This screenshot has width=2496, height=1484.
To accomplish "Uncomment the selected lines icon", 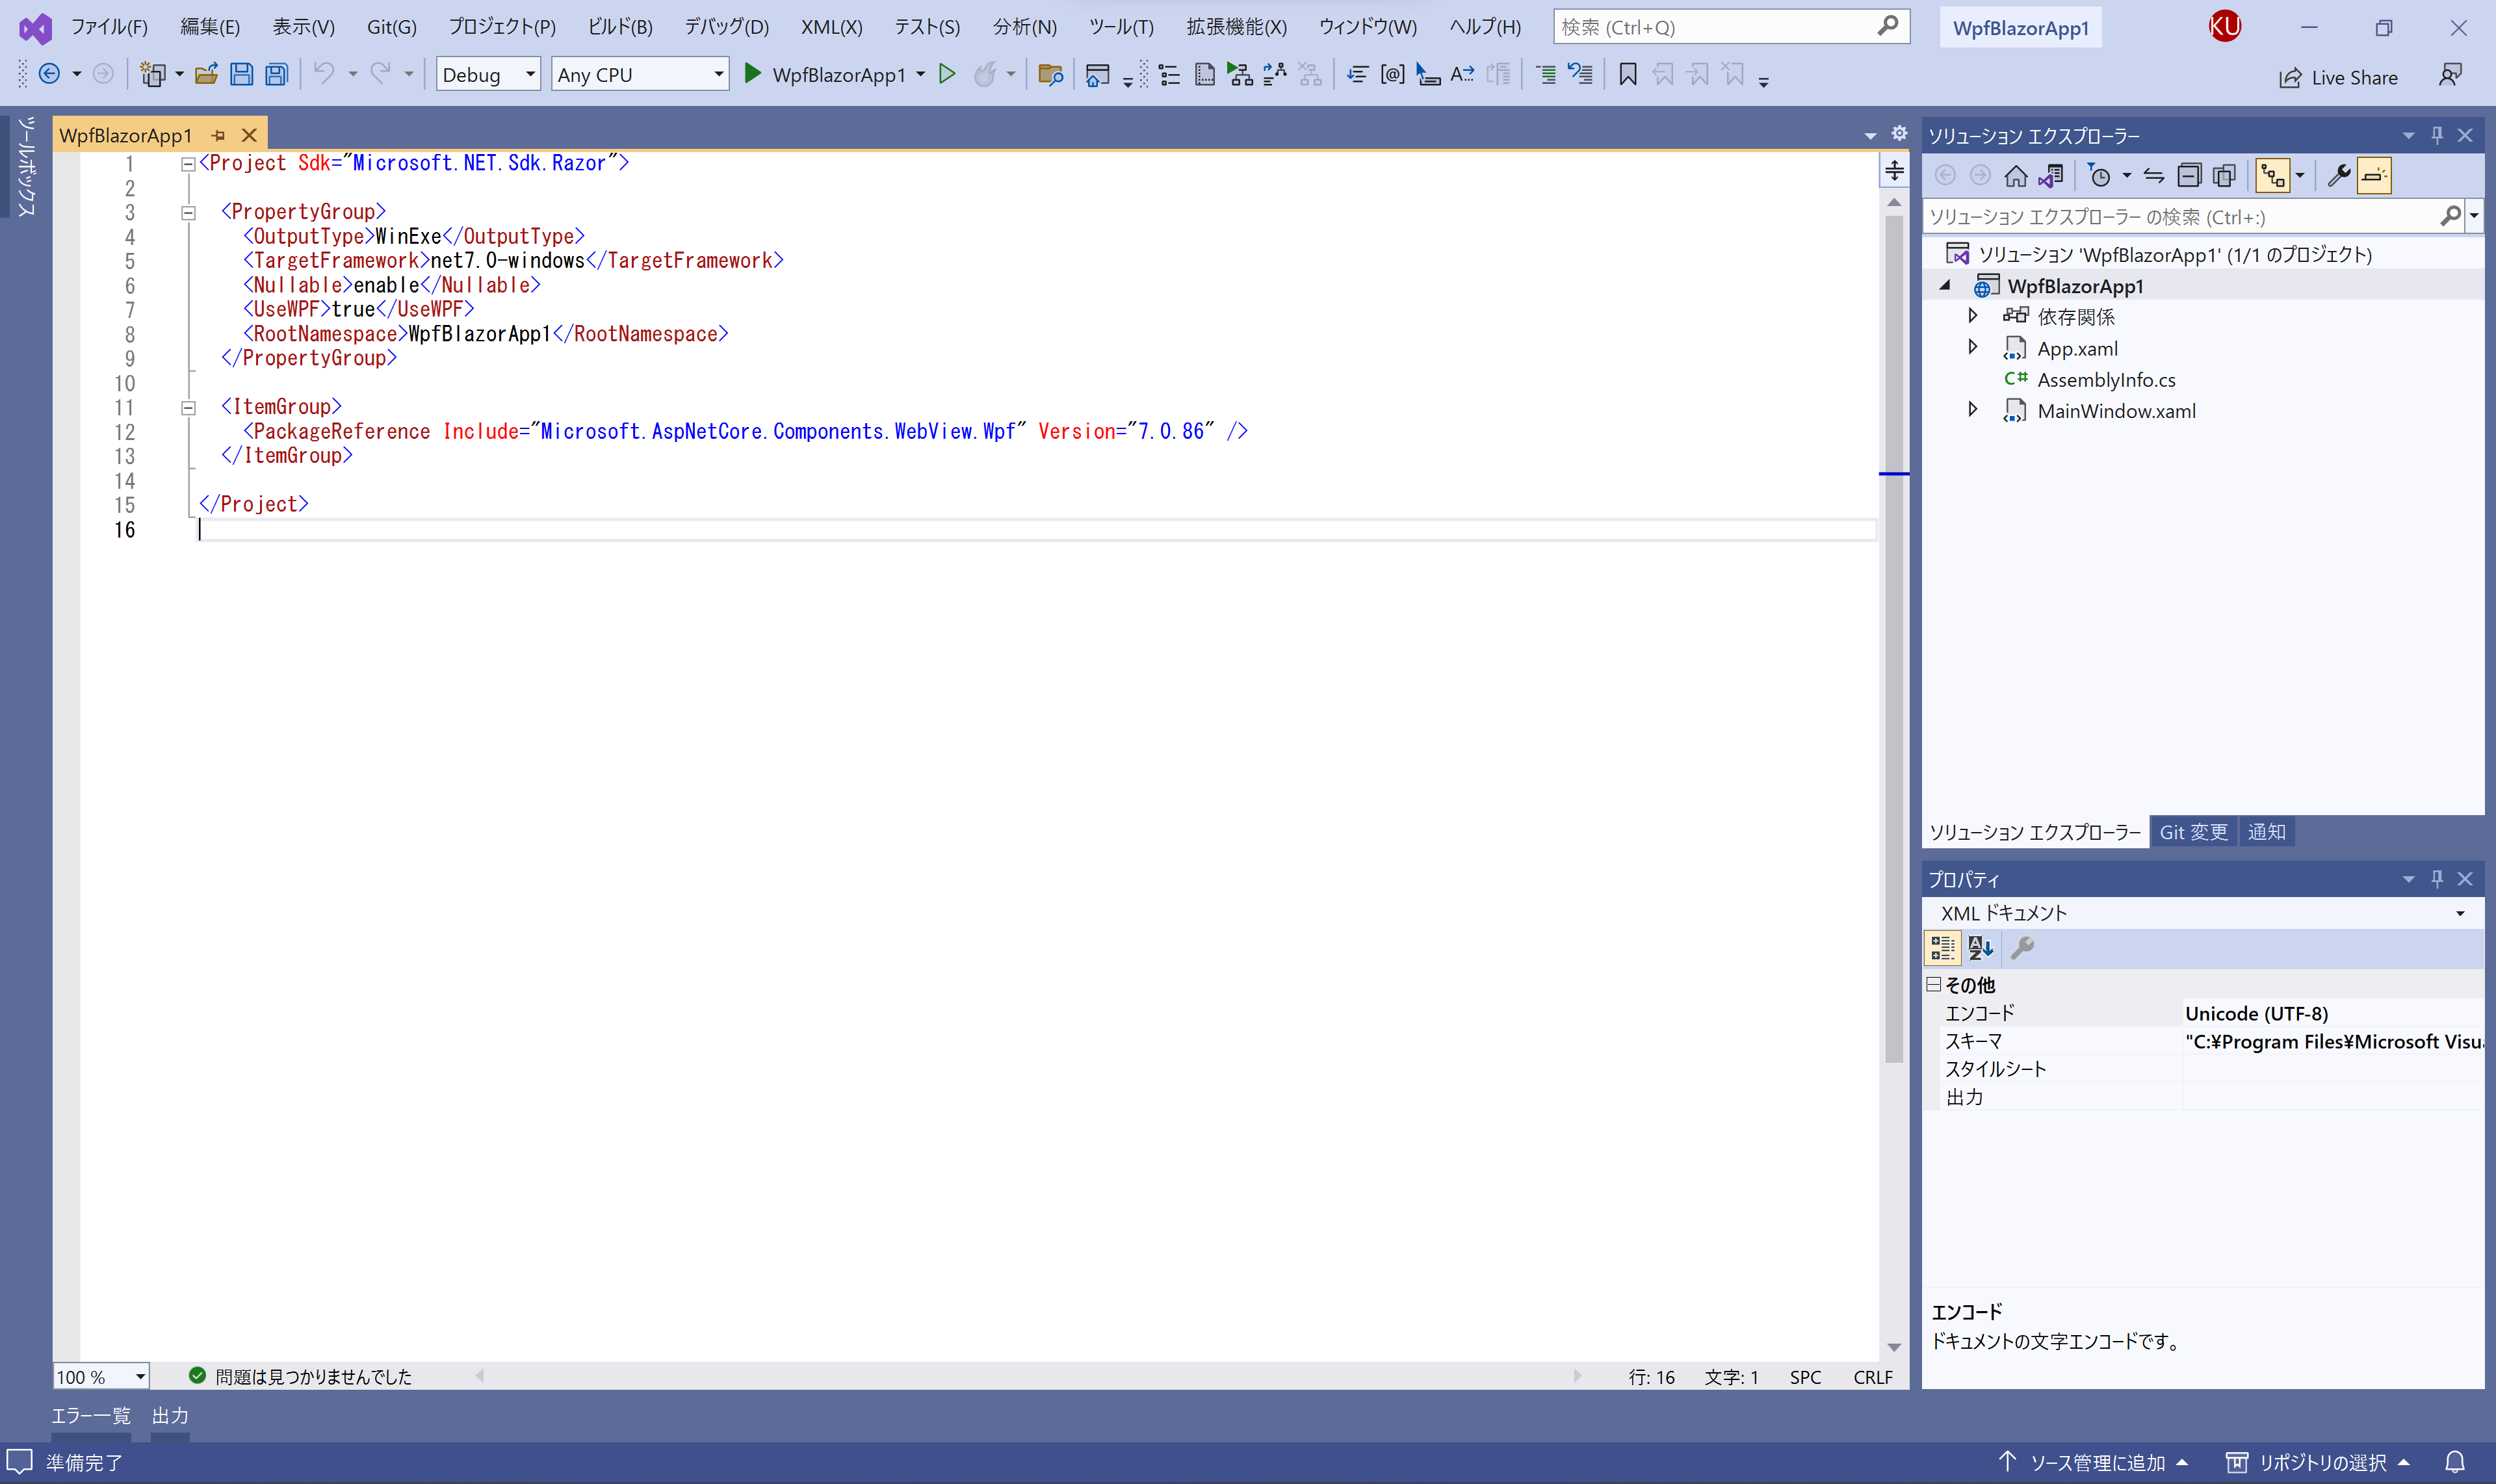I will [1580, 74].
